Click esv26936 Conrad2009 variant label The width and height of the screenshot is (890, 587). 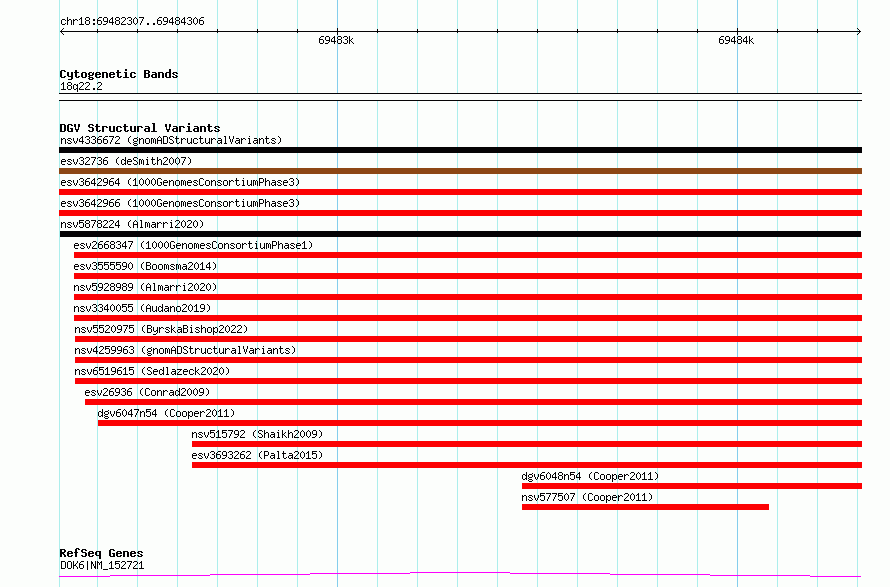click(147, 392)
